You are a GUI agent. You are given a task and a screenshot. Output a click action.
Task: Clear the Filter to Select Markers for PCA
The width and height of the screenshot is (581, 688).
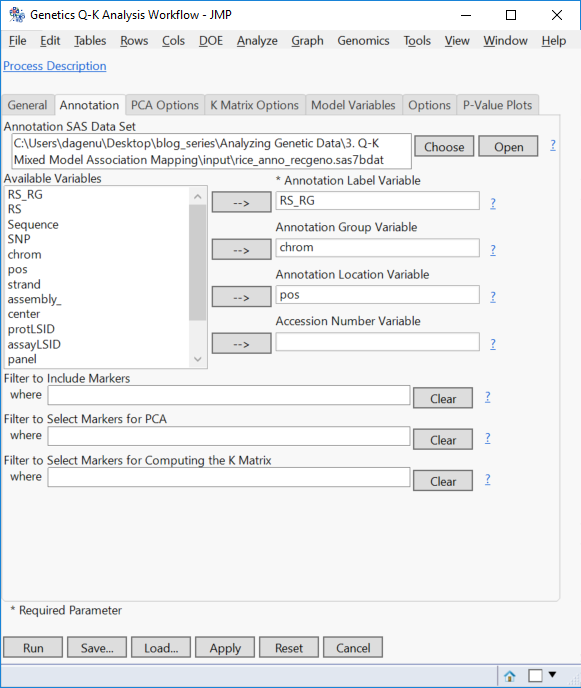[443, 440]
